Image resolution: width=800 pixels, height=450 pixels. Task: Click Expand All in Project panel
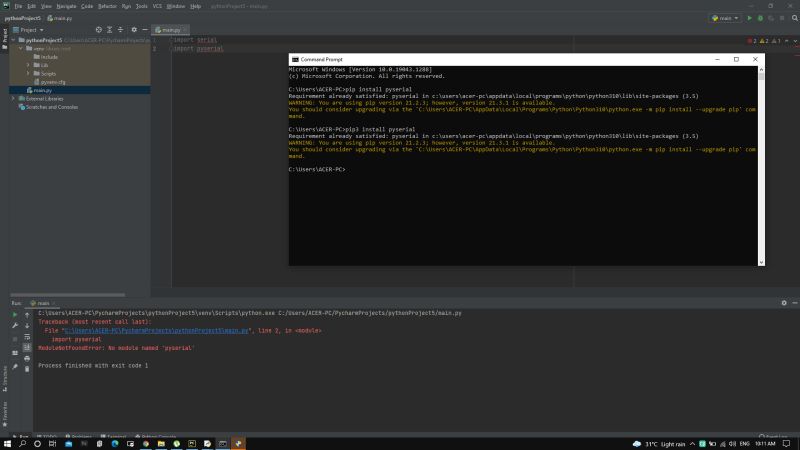tap(109, 30)
